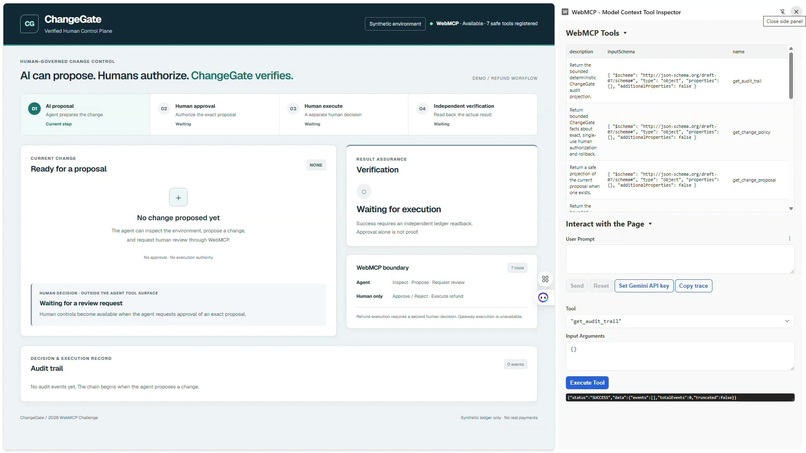This screenshot has height=453, width=806.
Task: Select the Human execute step tab
Action: (344, 115)
